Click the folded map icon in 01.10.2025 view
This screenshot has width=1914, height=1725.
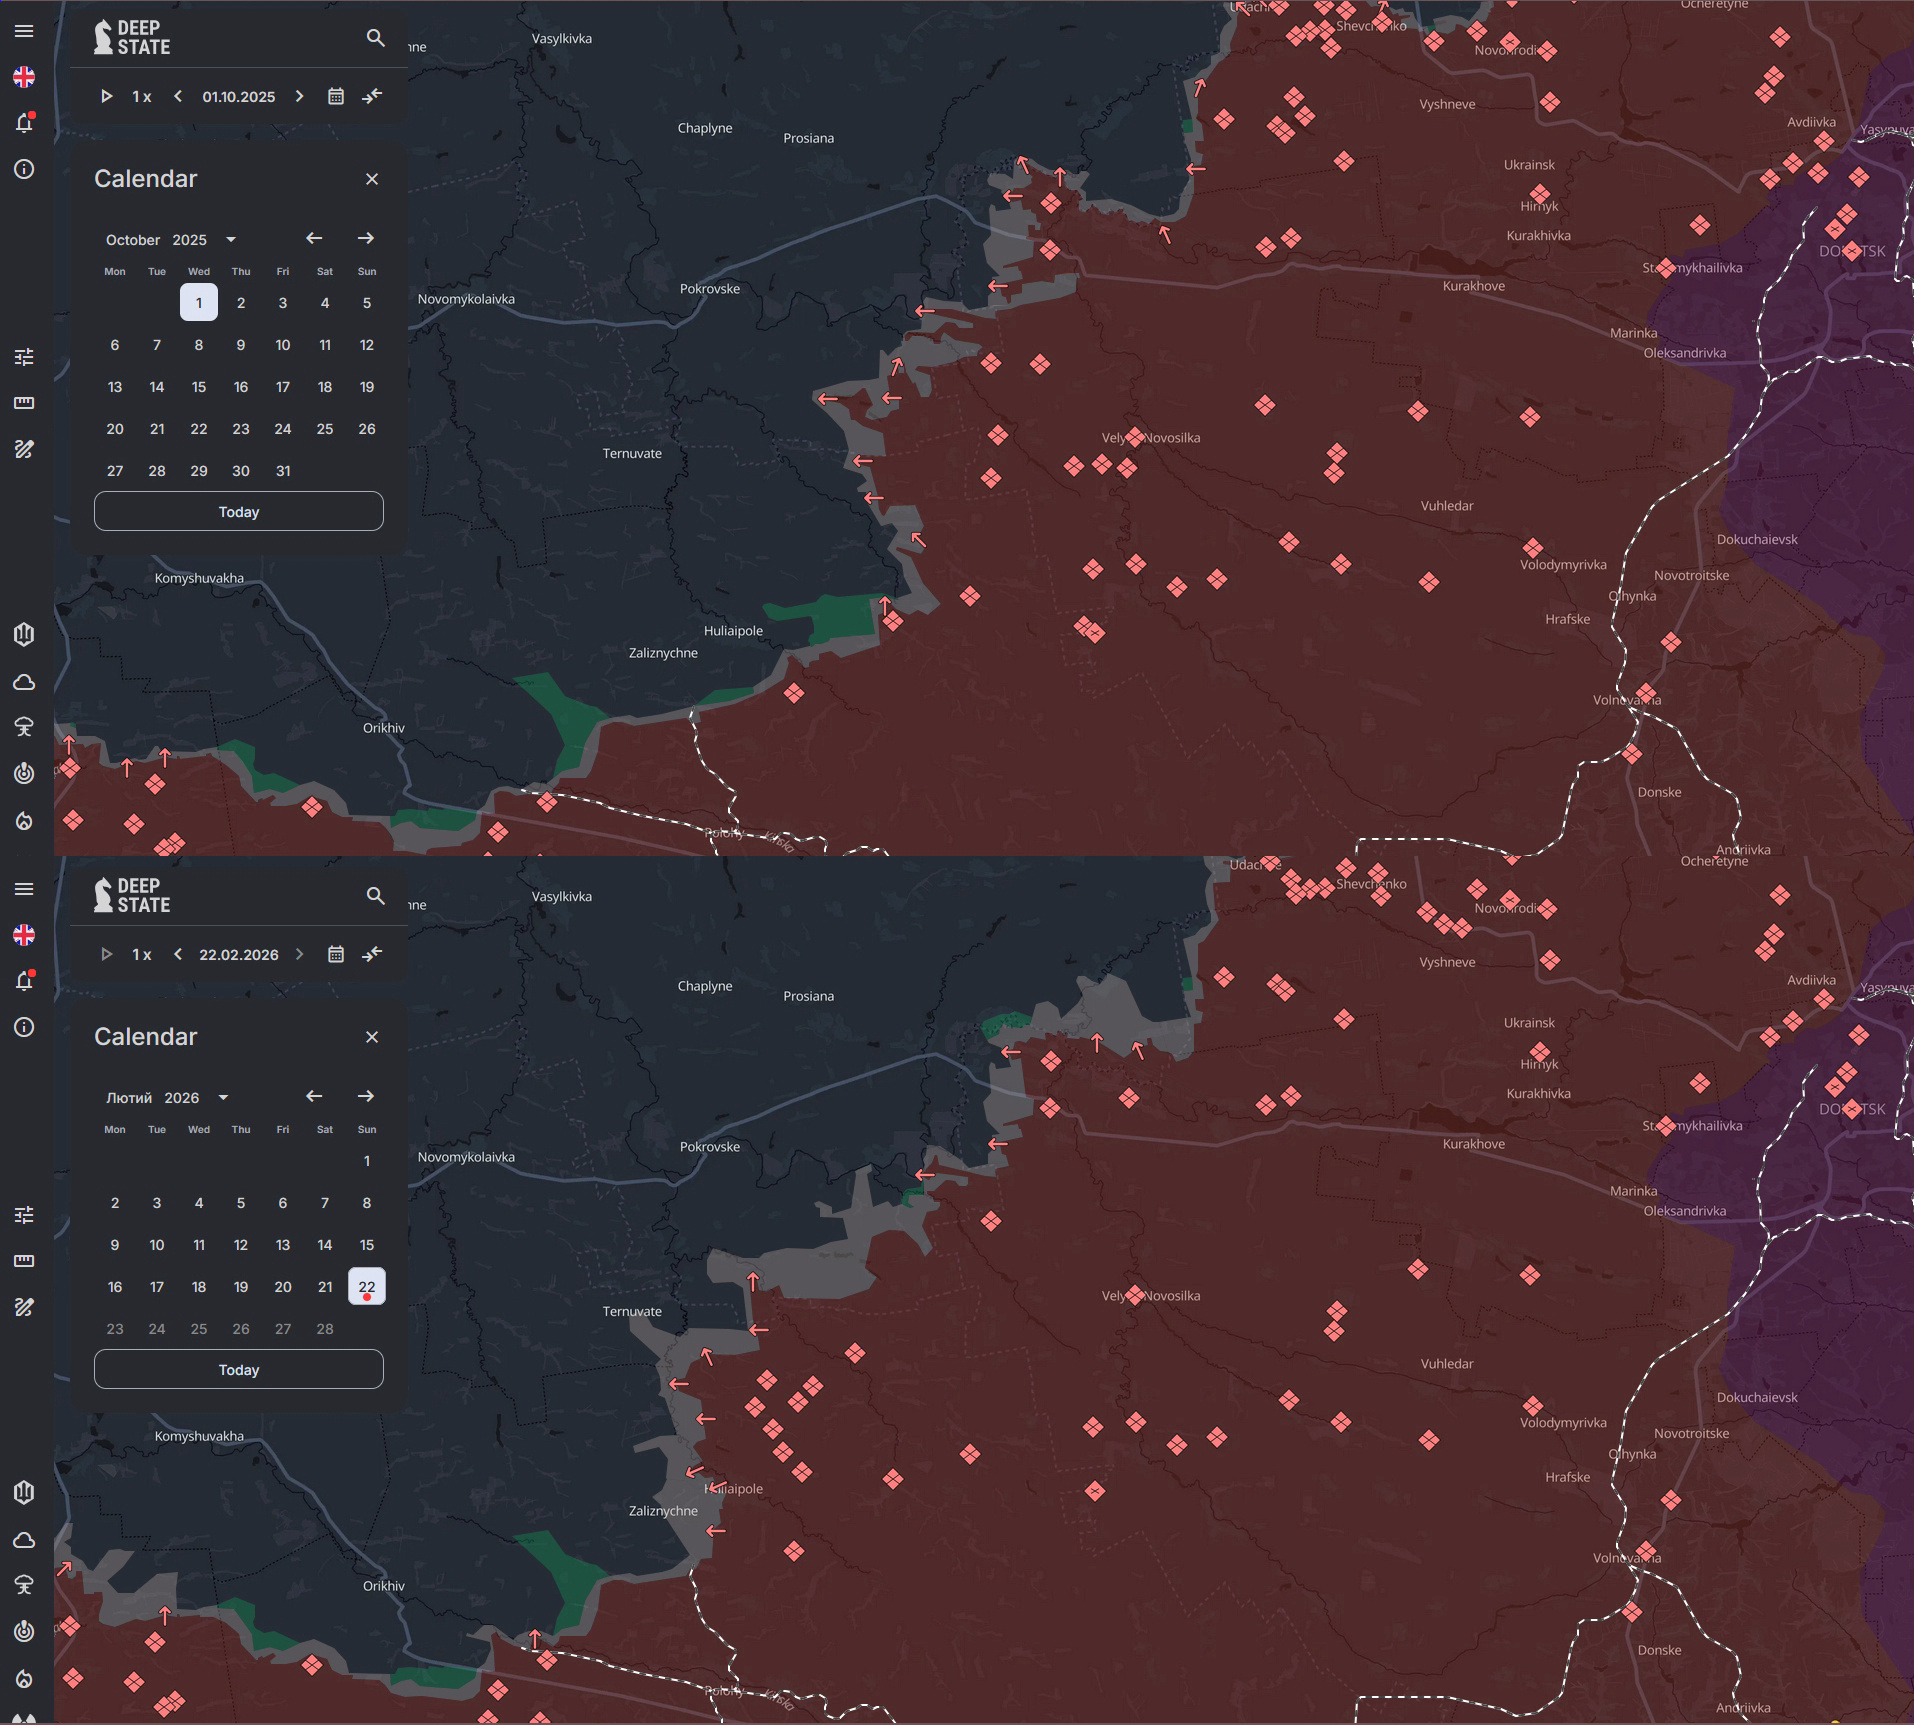tap(24, 635)
